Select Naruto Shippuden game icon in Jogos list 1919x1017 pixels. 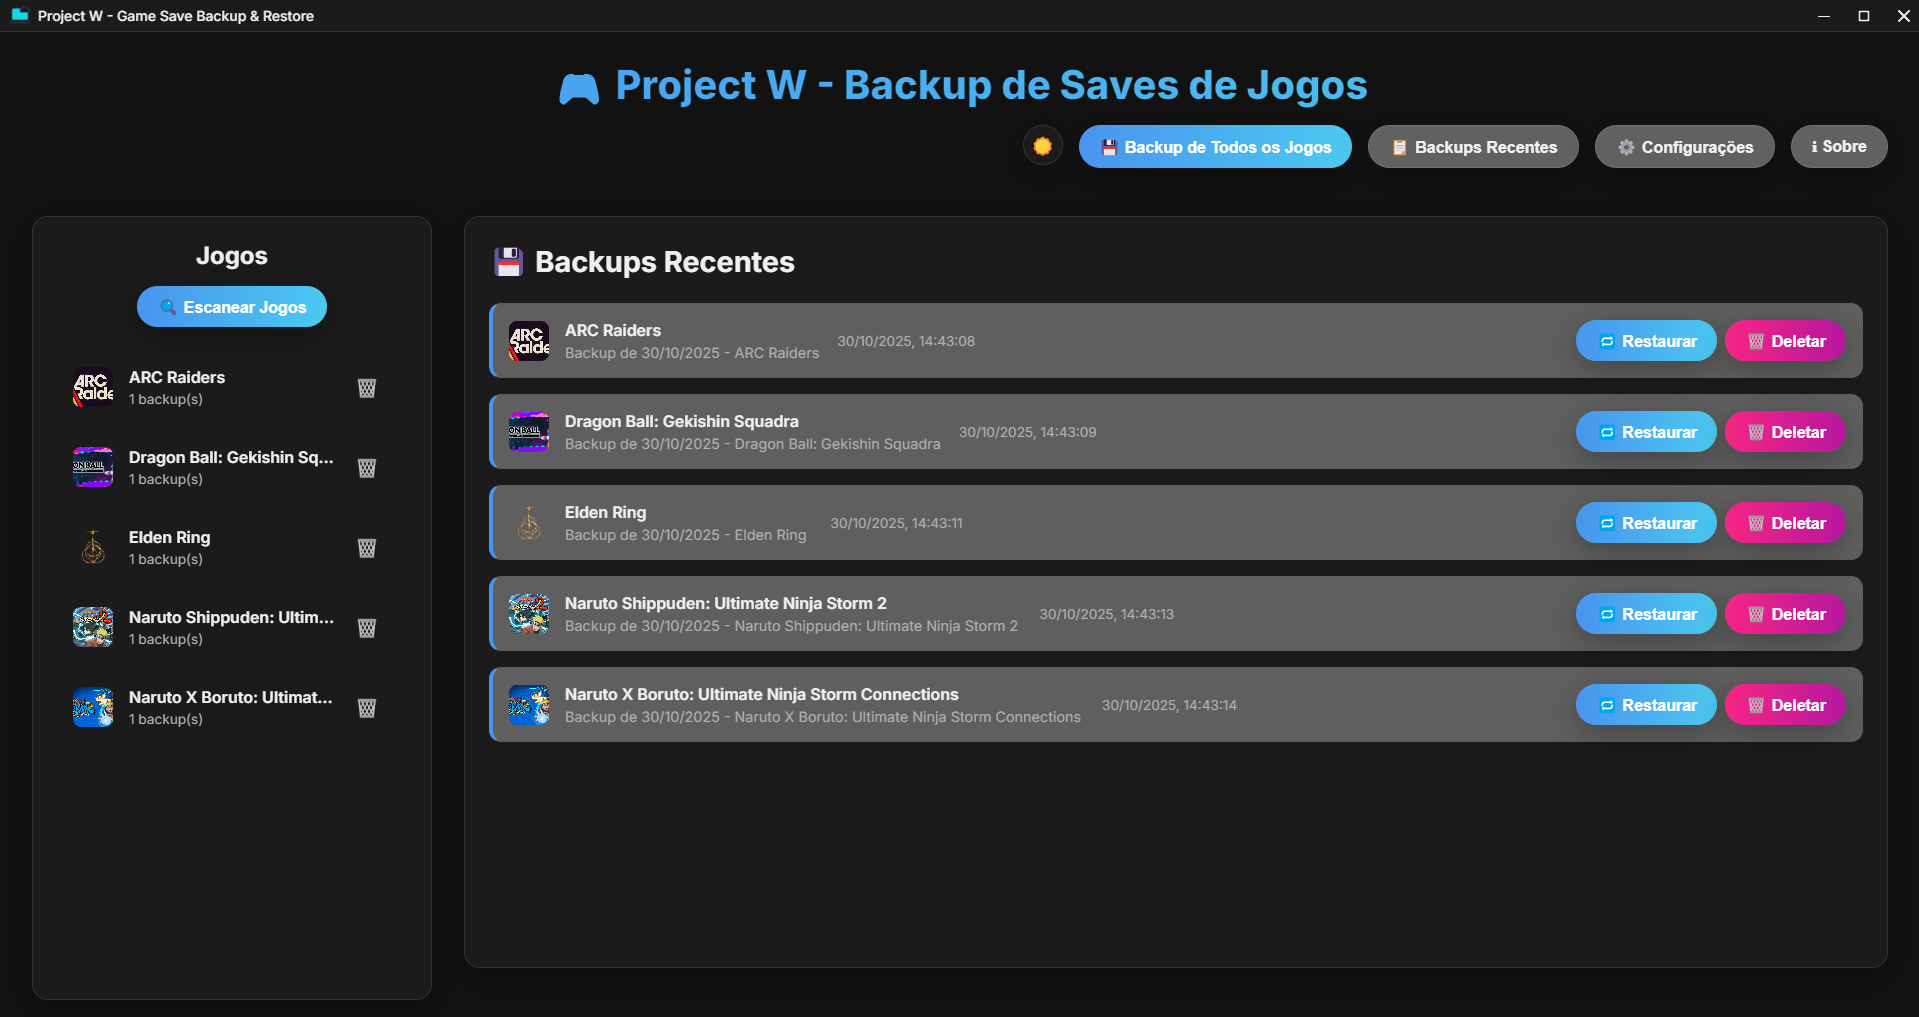pos(93,628)
